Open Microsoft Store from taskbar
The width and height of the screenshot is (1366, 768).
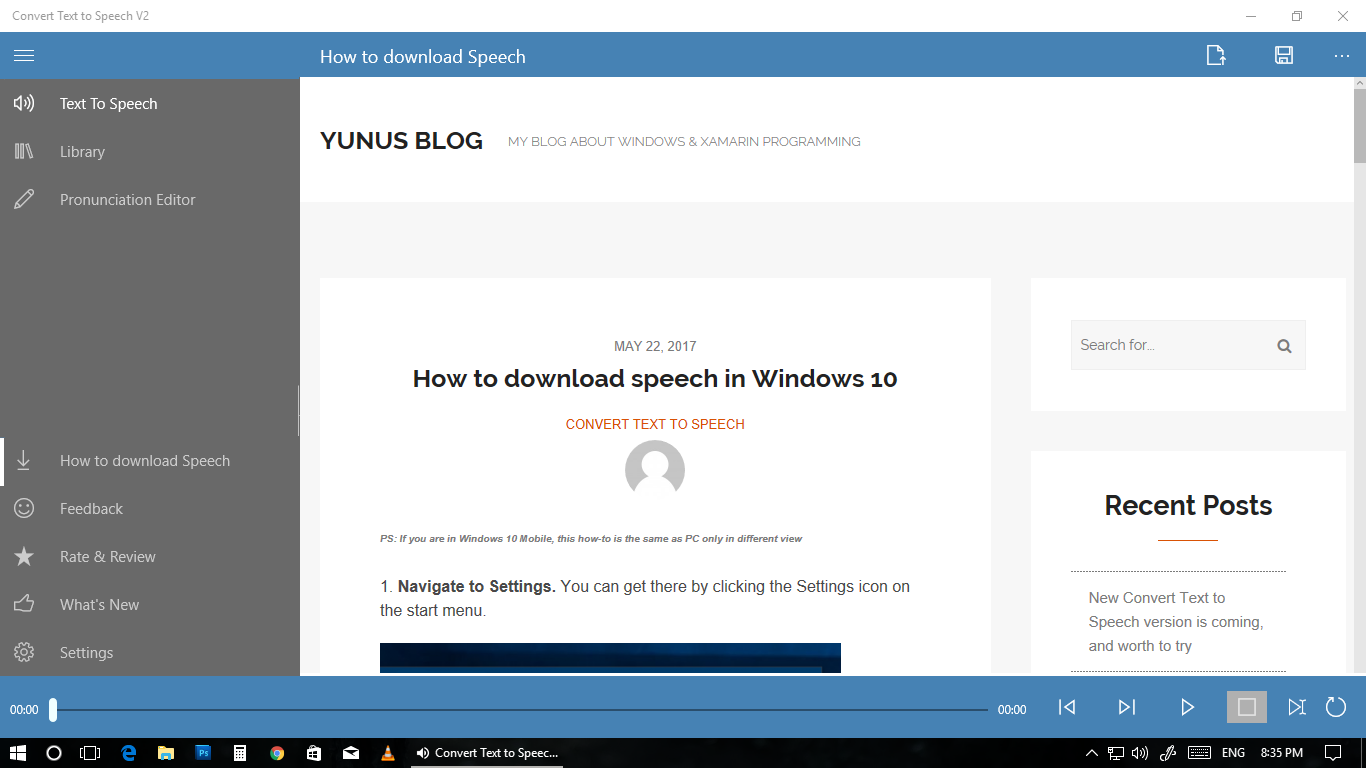[x=314, y=753]
